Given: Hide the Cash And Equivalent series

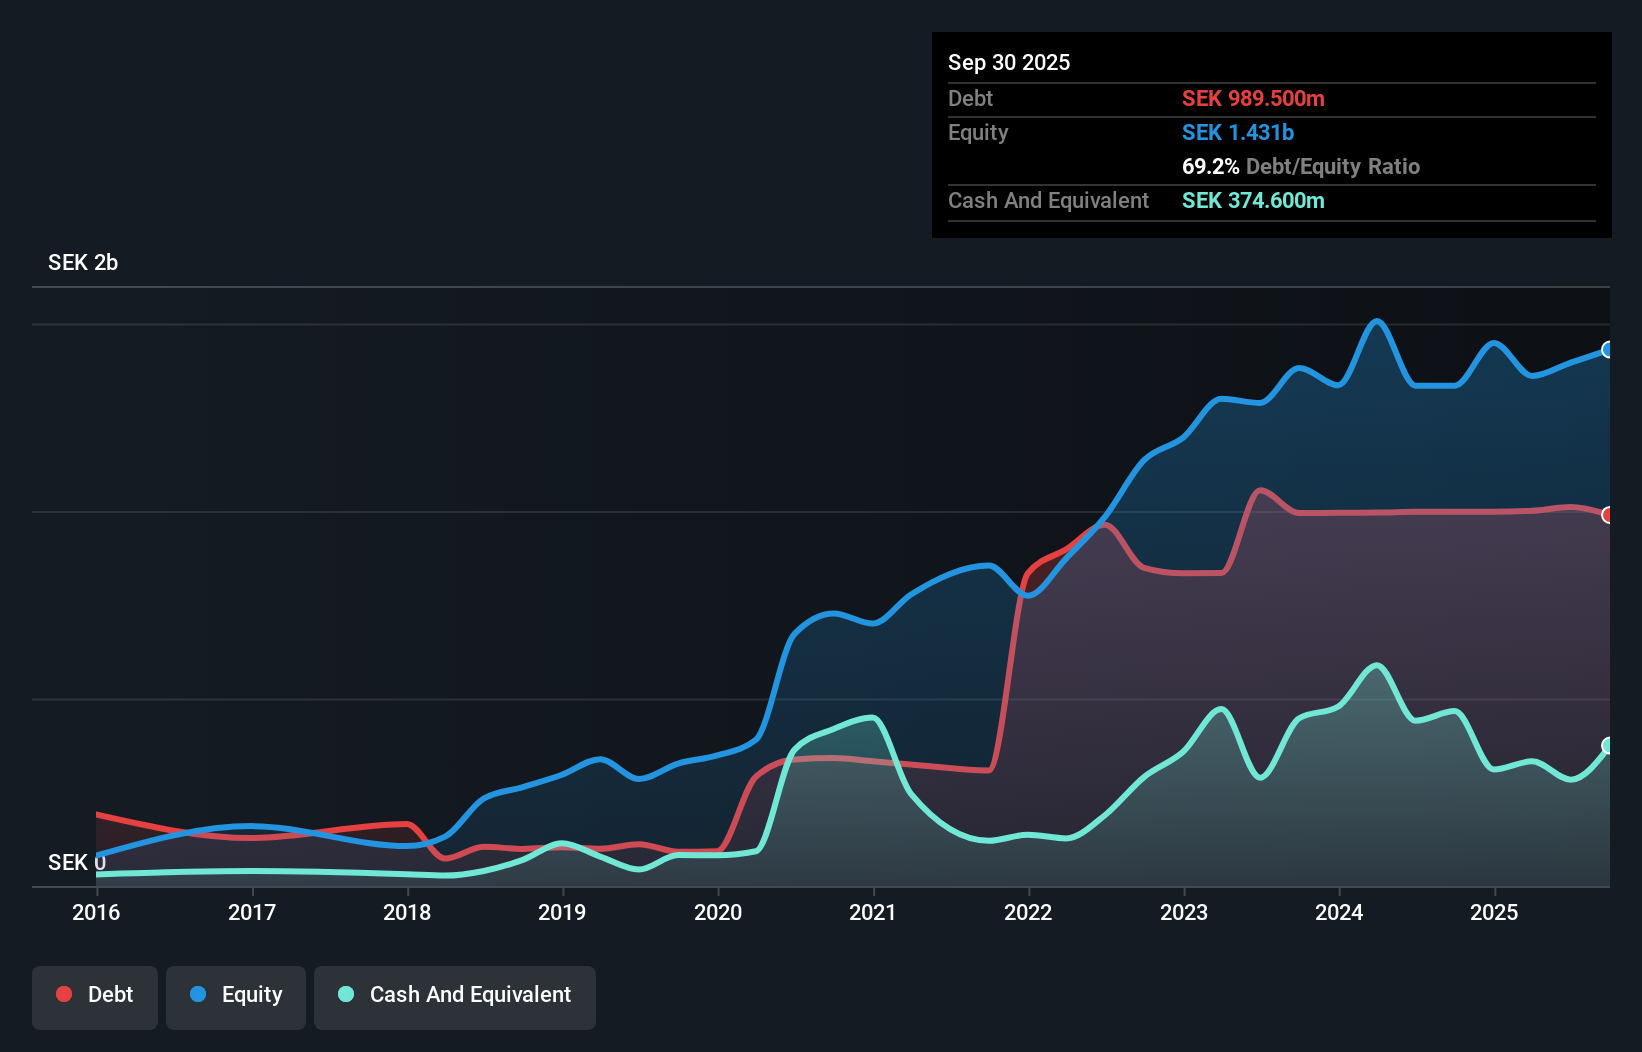Looking at the screenshot, I should 454,995.
